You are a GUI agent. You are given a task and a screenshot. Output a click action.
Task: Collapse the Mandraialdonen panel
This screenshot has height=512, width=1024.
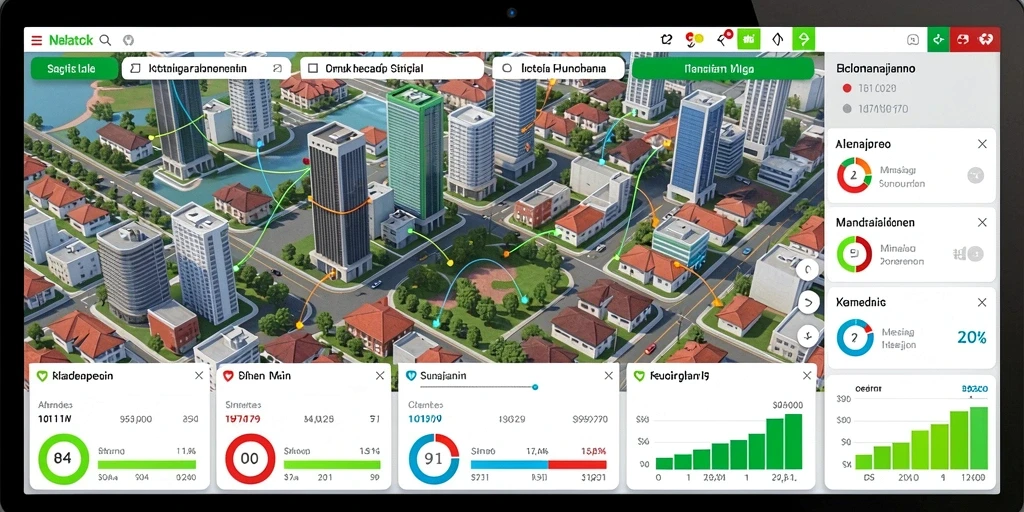[x=982, y=223]
